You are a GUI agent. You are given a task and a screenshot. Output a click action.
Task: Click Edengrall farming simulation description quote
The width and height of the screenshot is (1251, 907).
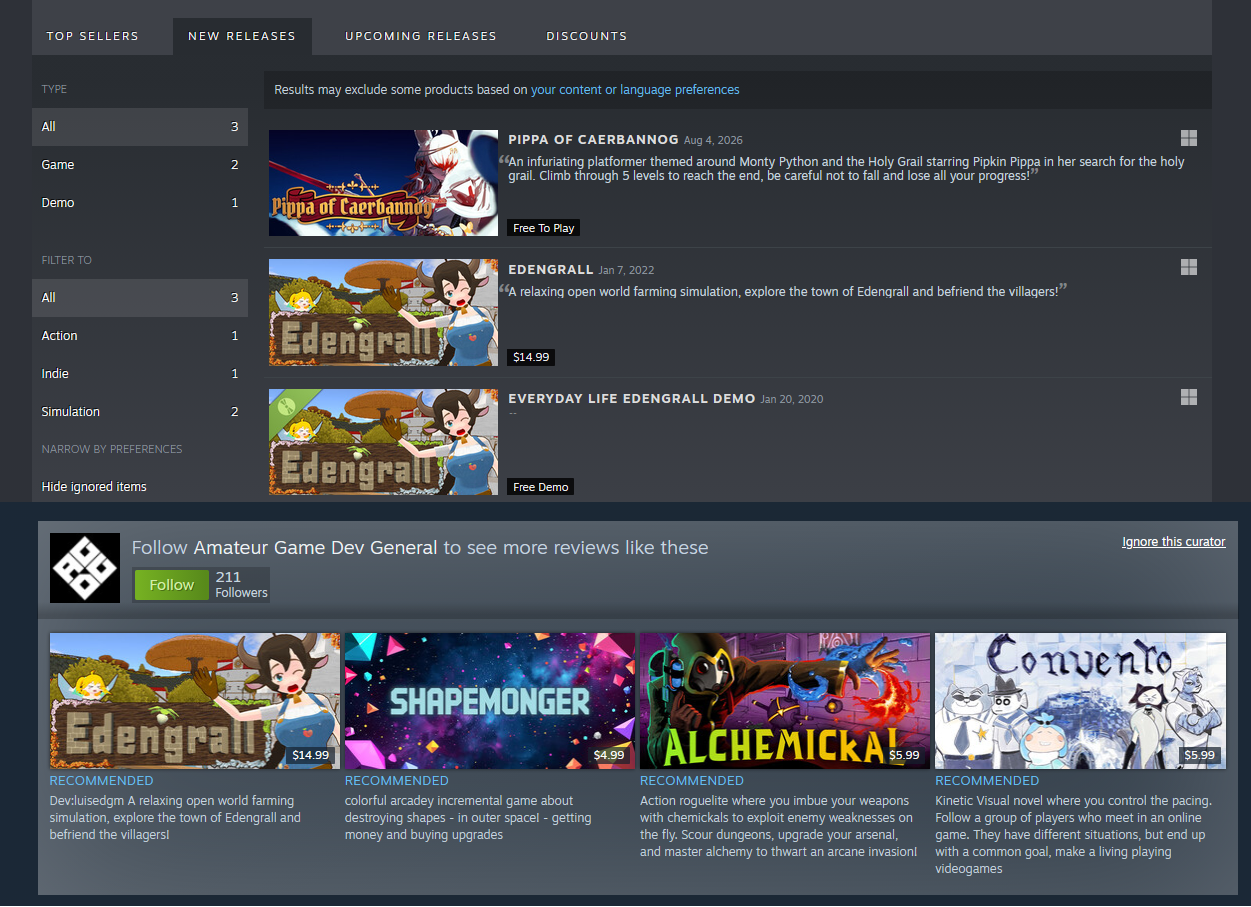tap(783, 292)
